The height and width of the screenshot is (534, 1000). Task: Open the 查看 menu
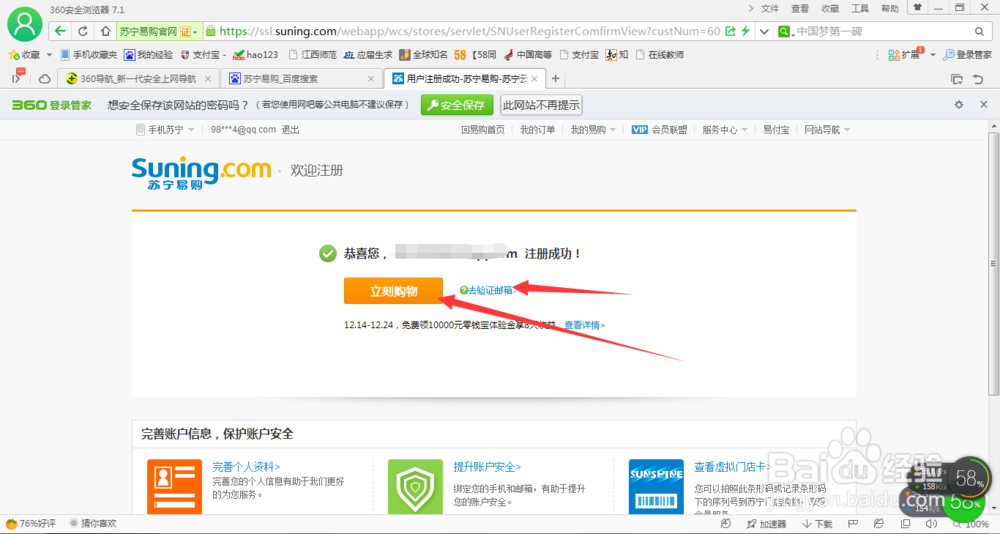(800, 8)
